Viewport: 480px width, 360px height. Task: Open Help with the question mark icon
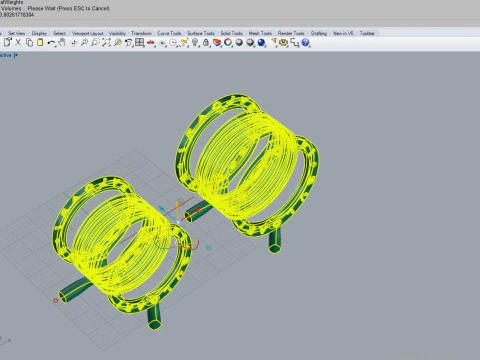(305, 42)
